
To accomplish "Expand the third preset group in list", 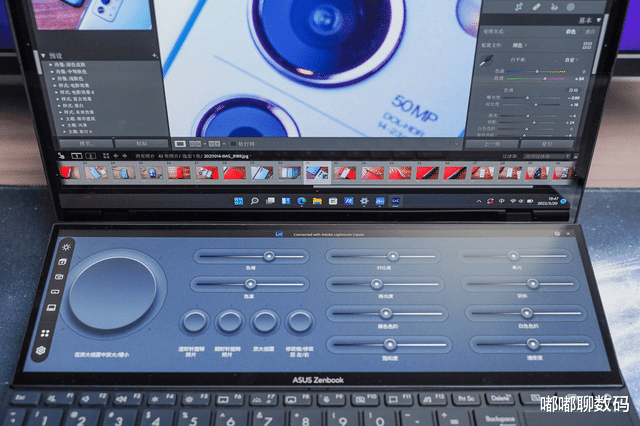I will tap(53, 78).
